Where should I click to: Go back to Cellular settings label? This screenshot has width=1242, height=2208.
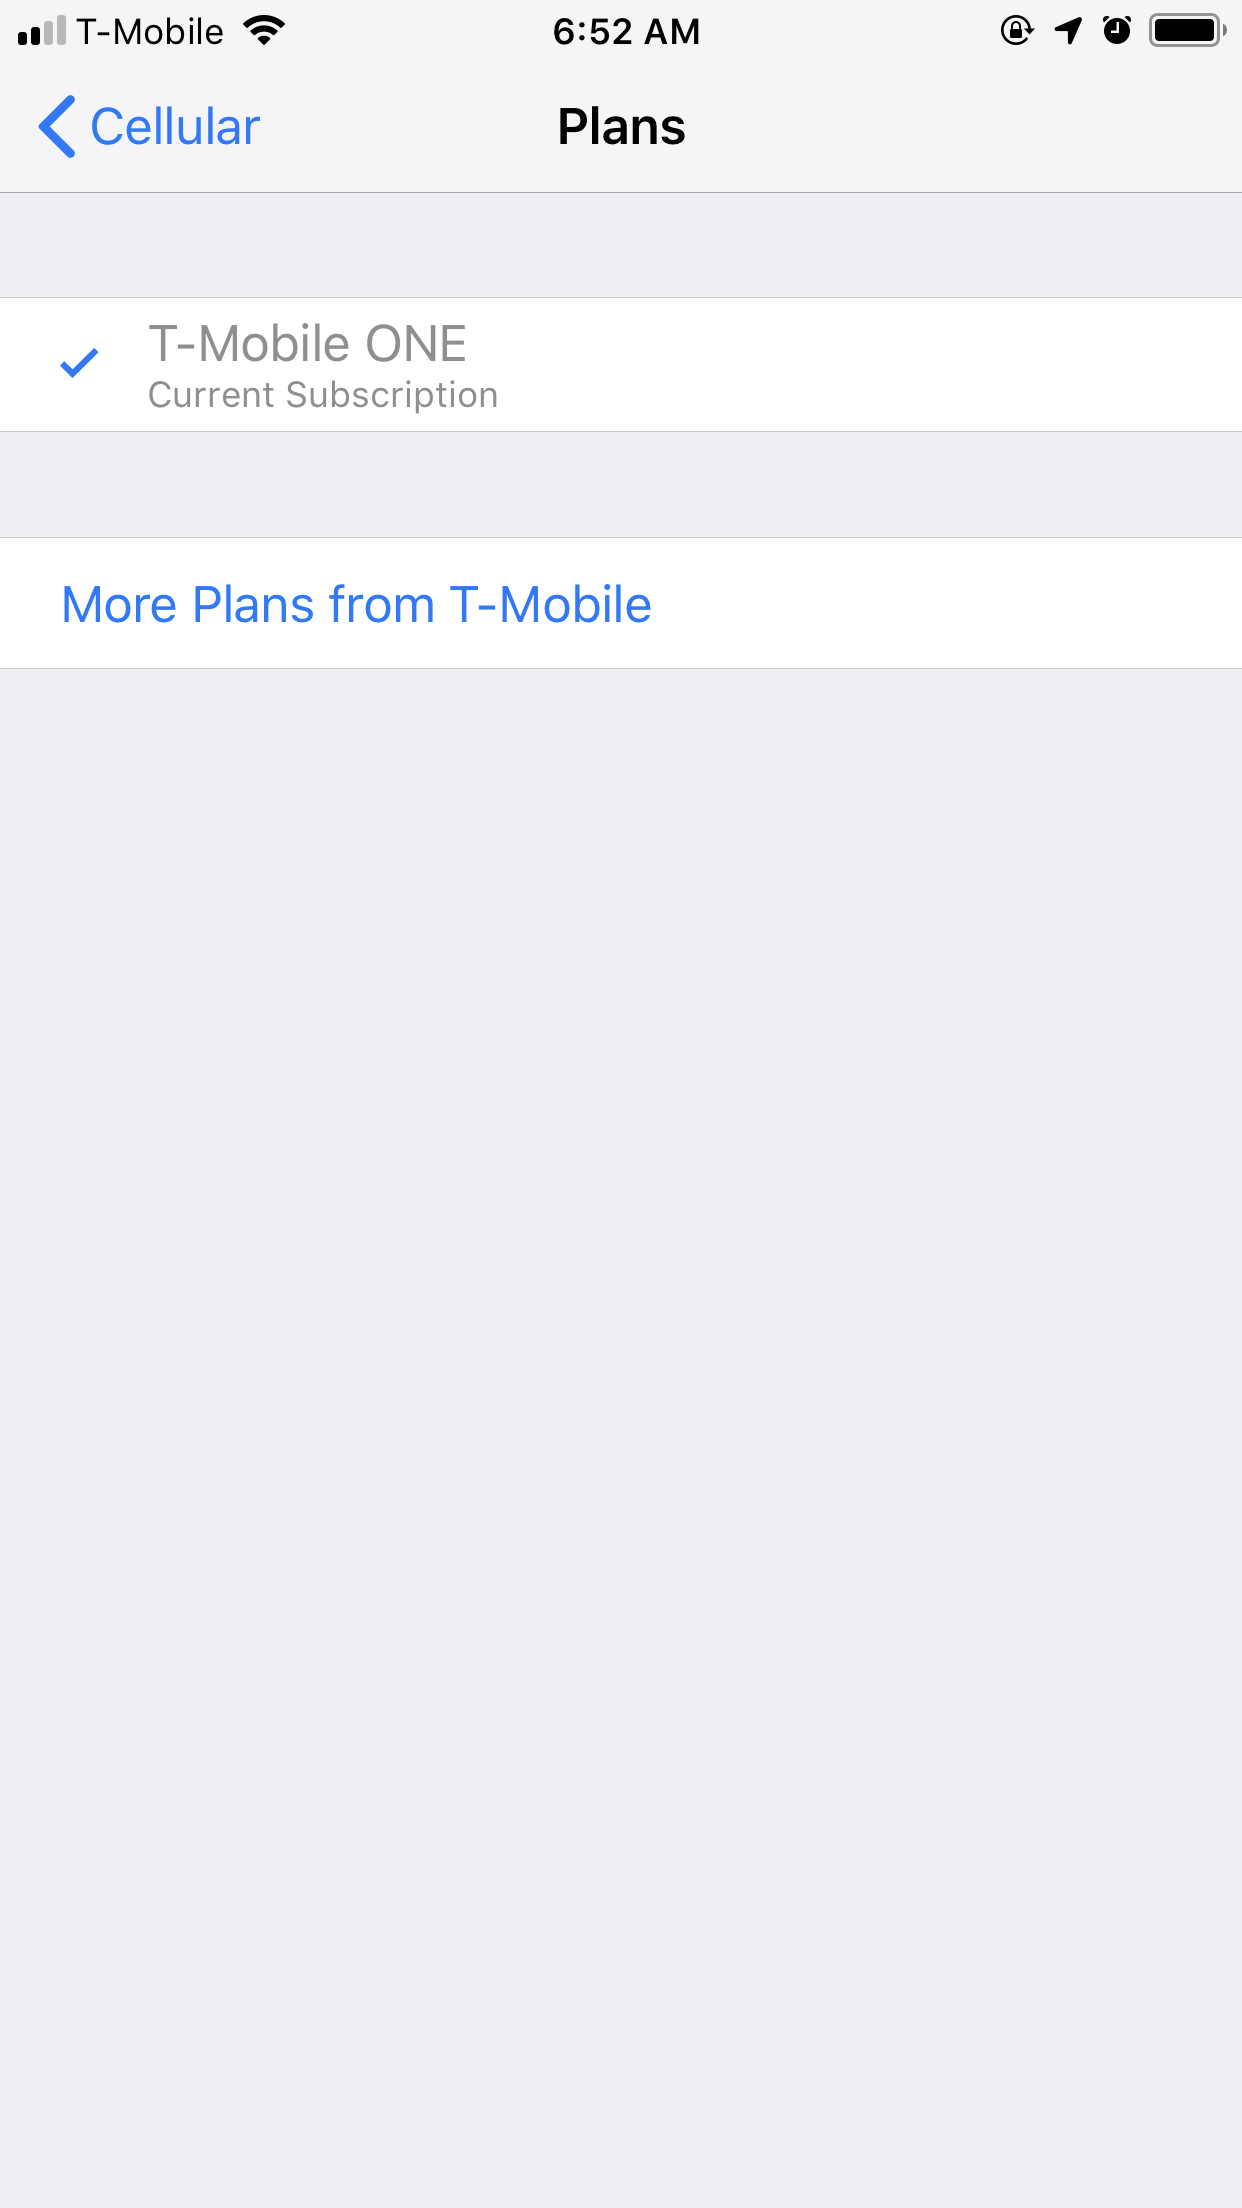tap(175, 127)
